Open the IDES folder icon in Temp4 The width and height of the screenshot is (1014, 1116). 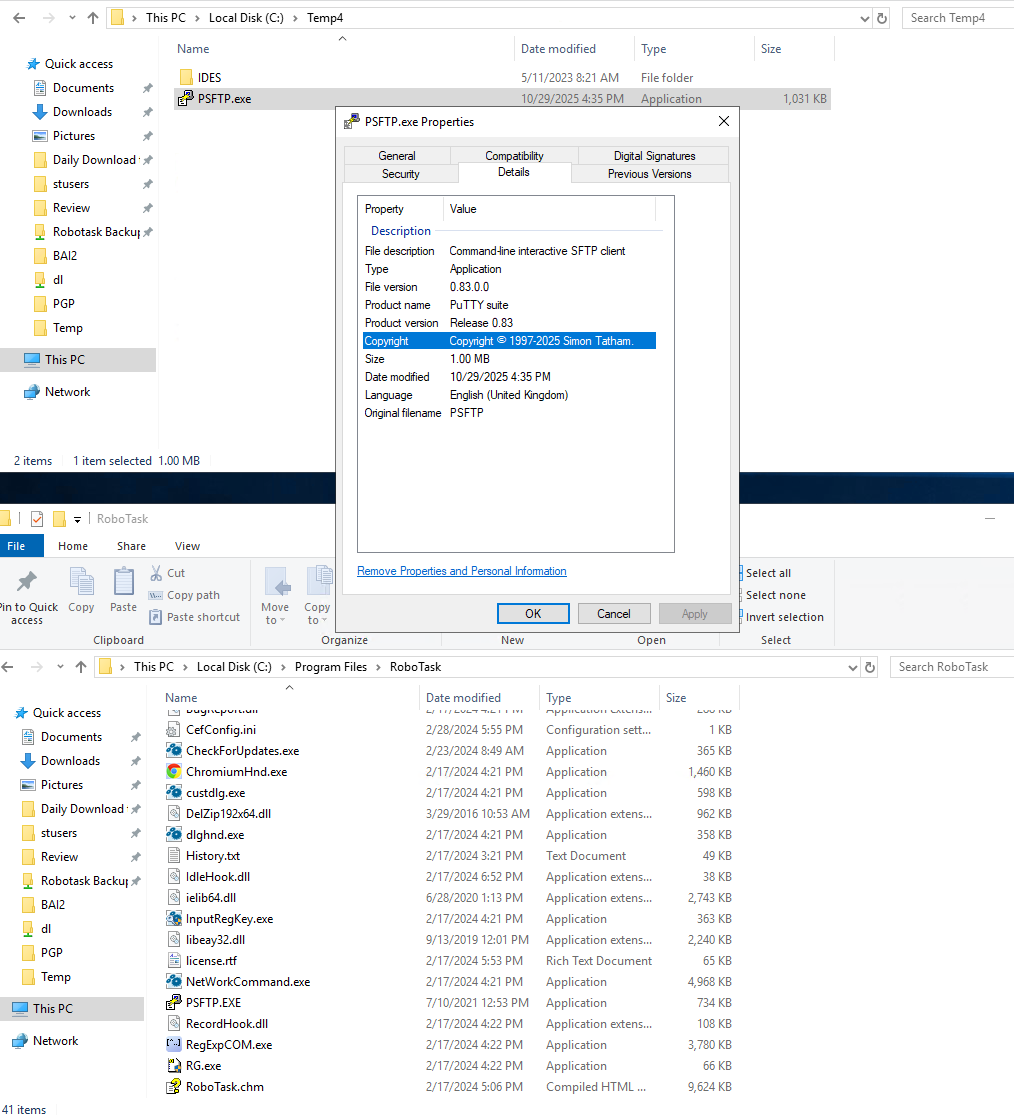pyautogui.click(x=185, y=78)
